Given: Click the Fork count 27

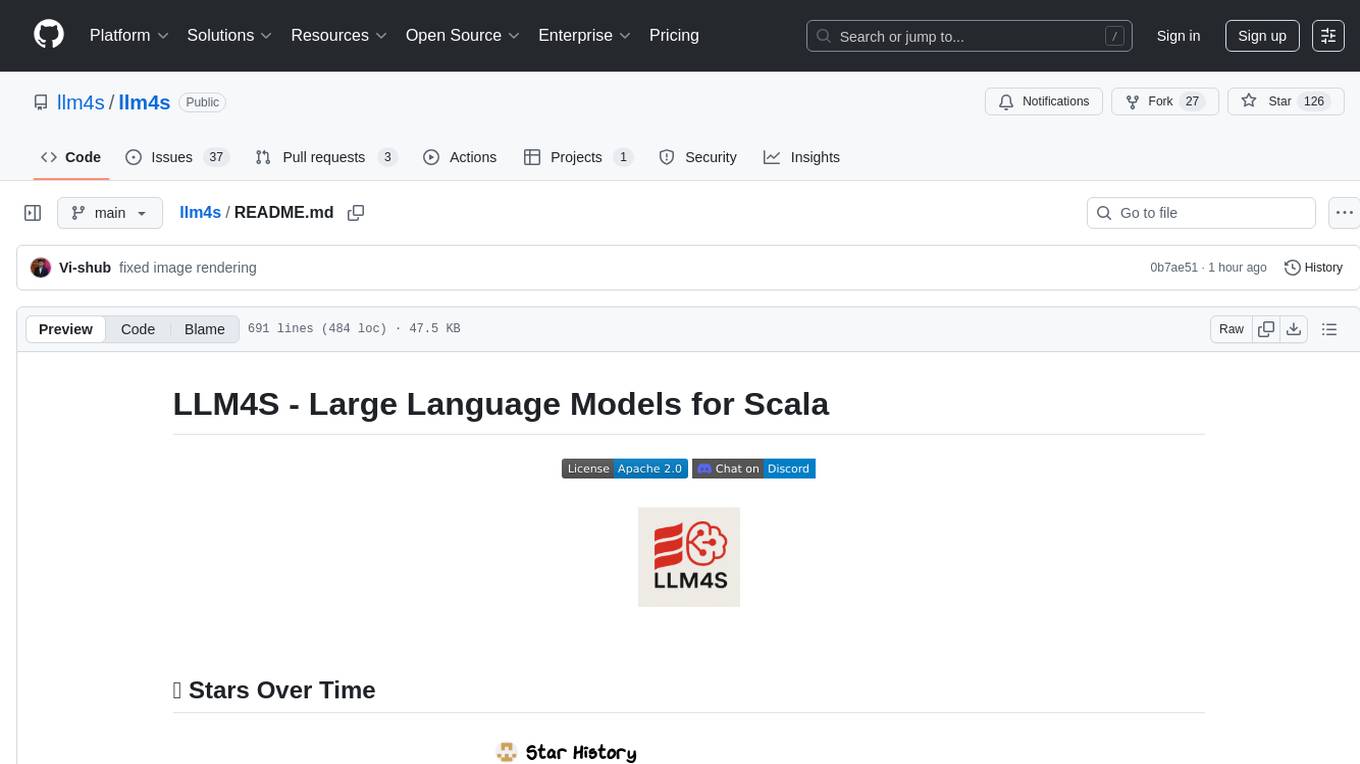Looking at the screenshot, I should pos(1192,102).
